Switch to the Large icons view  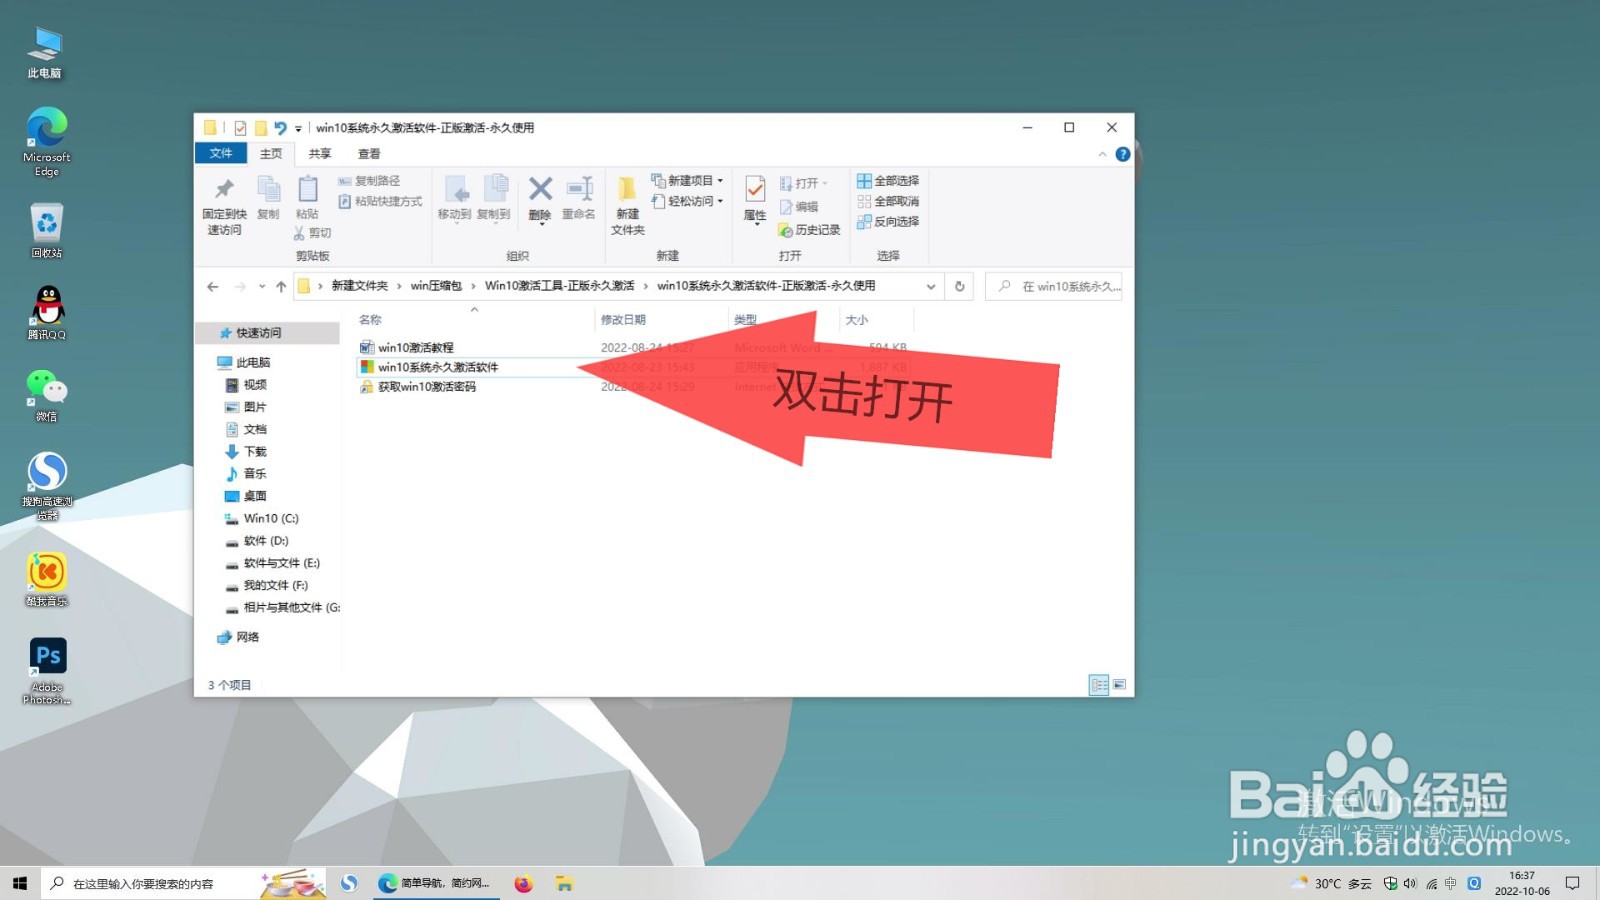[x=1119, y=685]
